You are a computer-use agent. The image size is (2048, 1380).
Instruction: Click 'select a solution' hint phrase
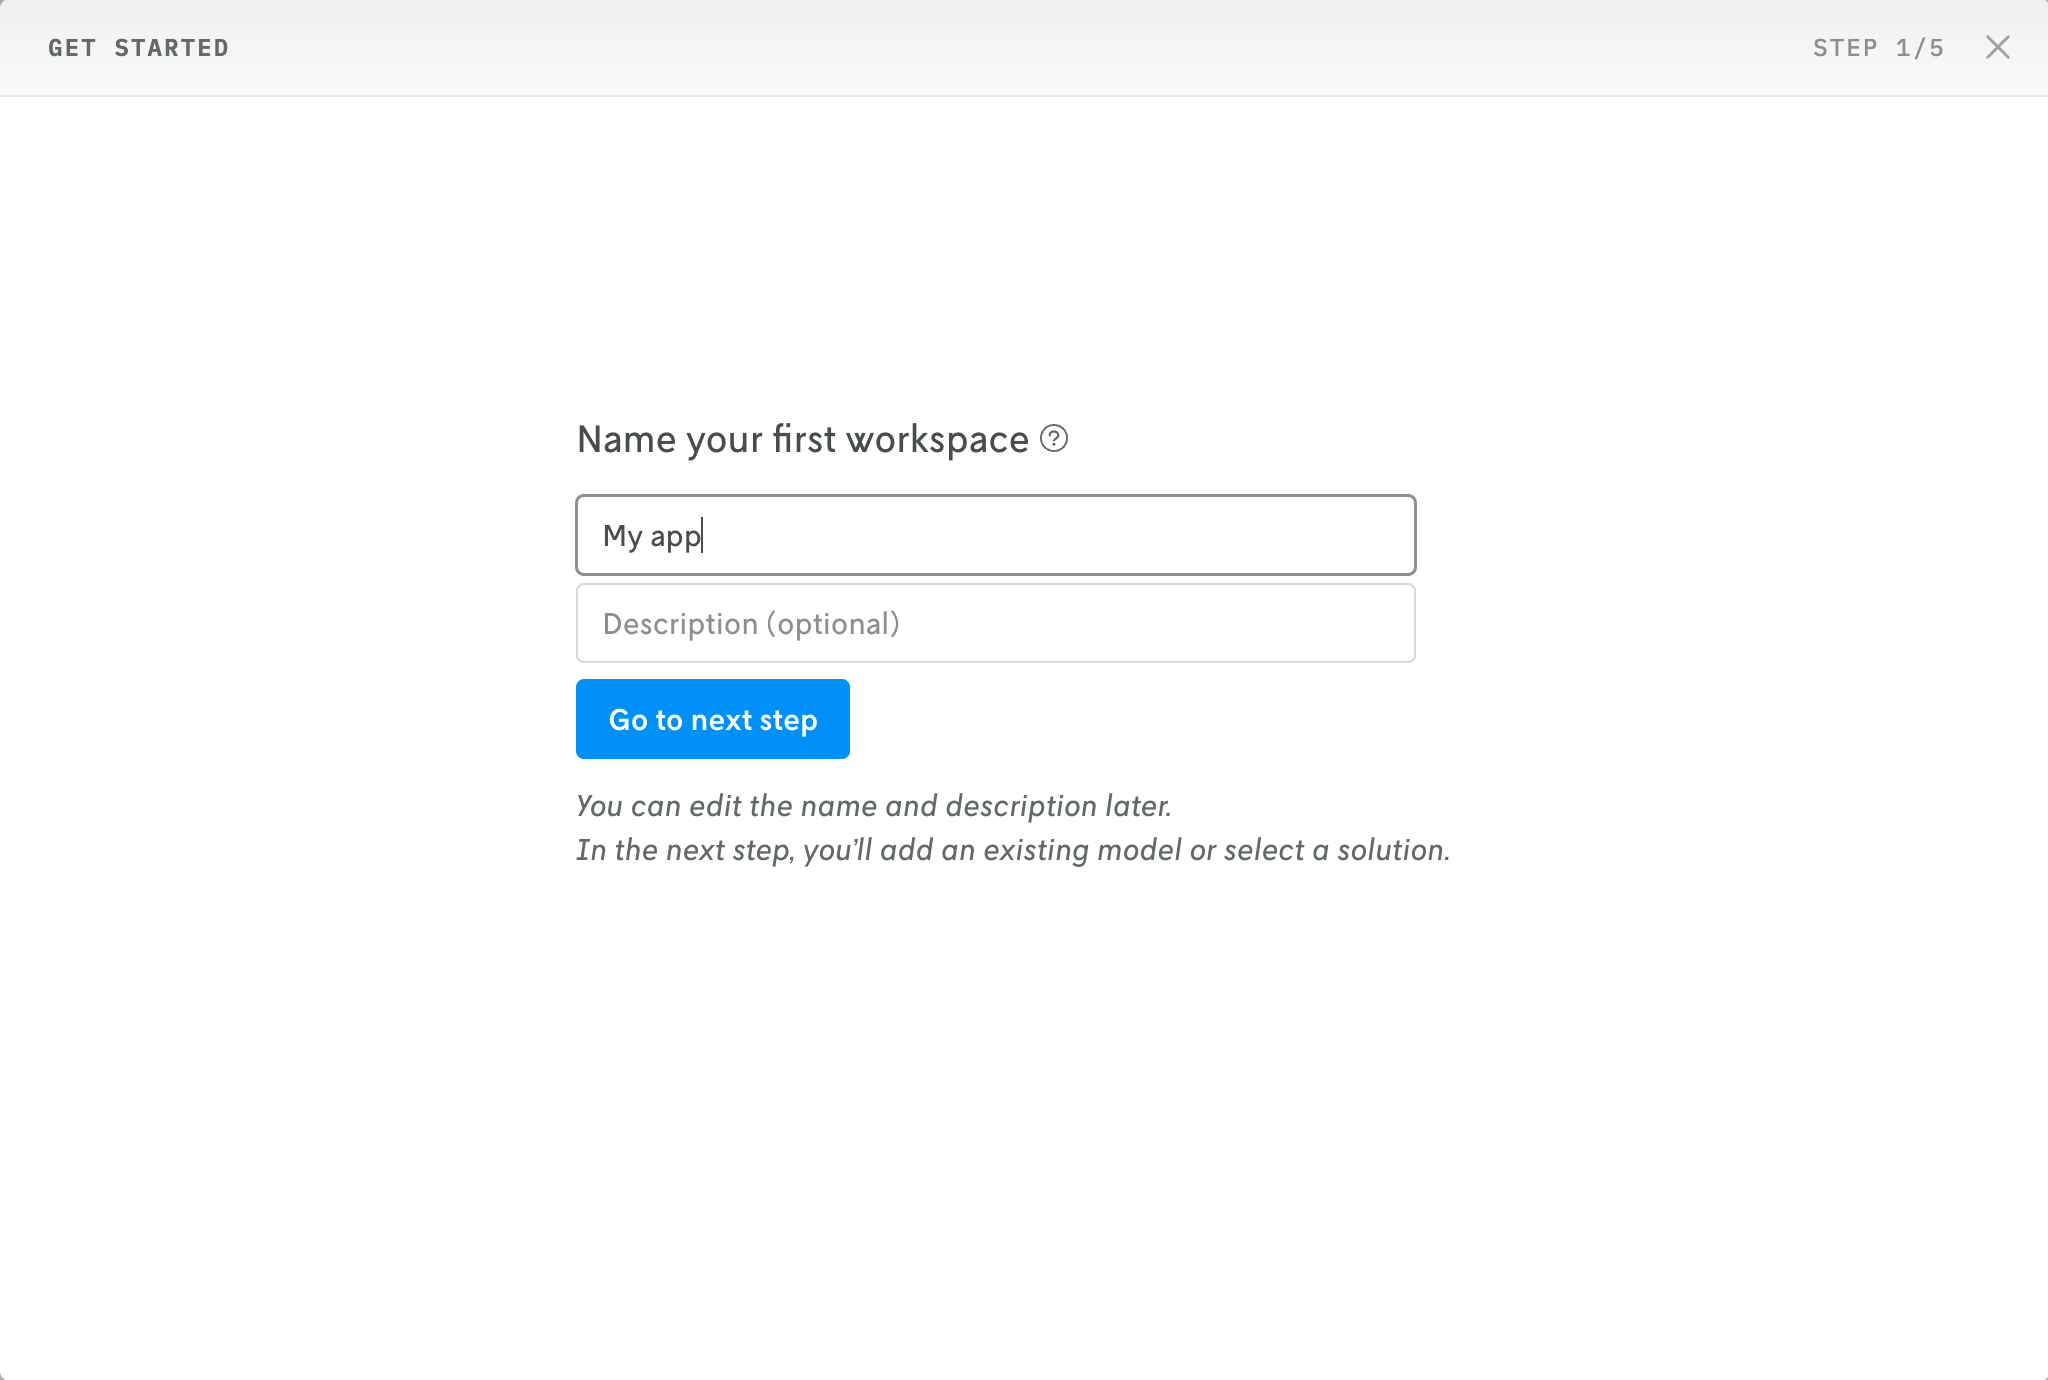(1336, 850)
